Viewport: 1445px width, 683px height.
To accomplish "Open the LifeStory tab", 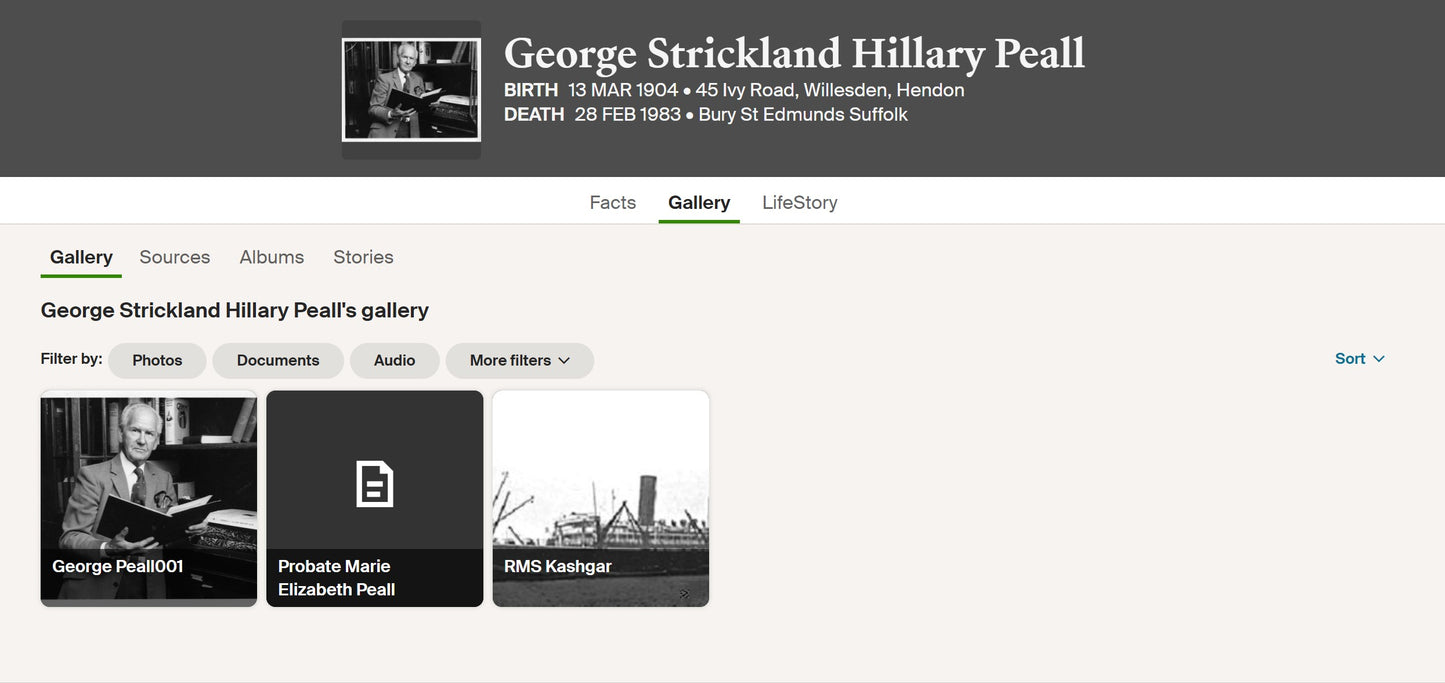I will (x=800, y=202).
